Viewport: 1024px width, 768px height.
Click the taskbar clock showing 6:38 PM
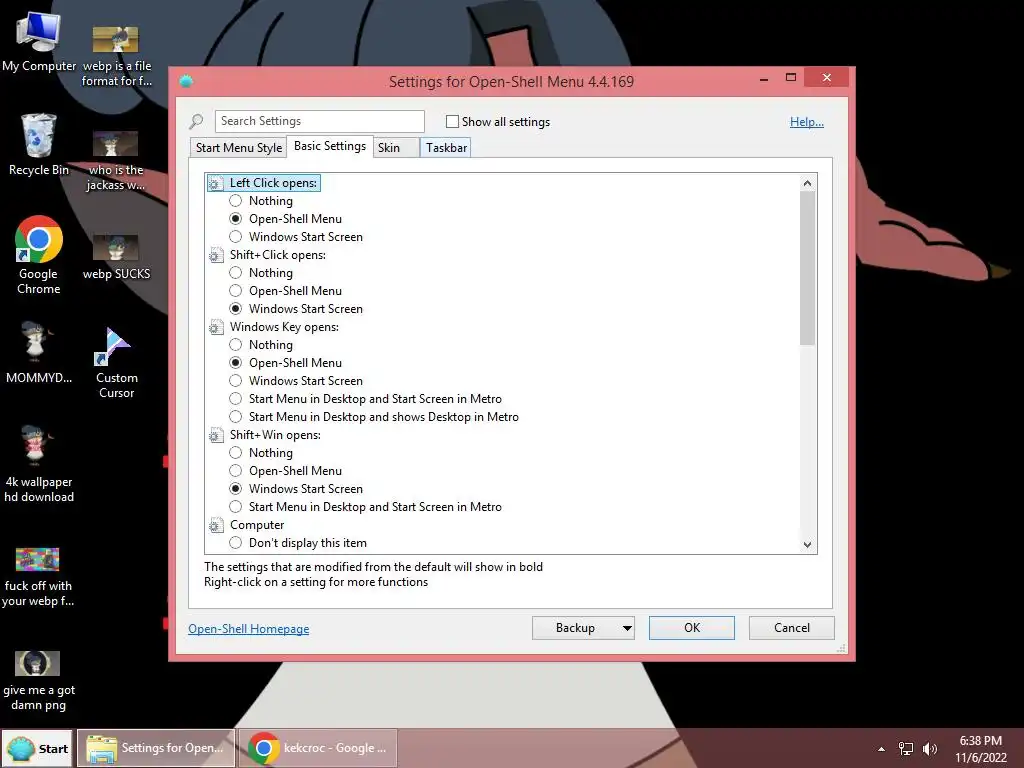[980, 749]
